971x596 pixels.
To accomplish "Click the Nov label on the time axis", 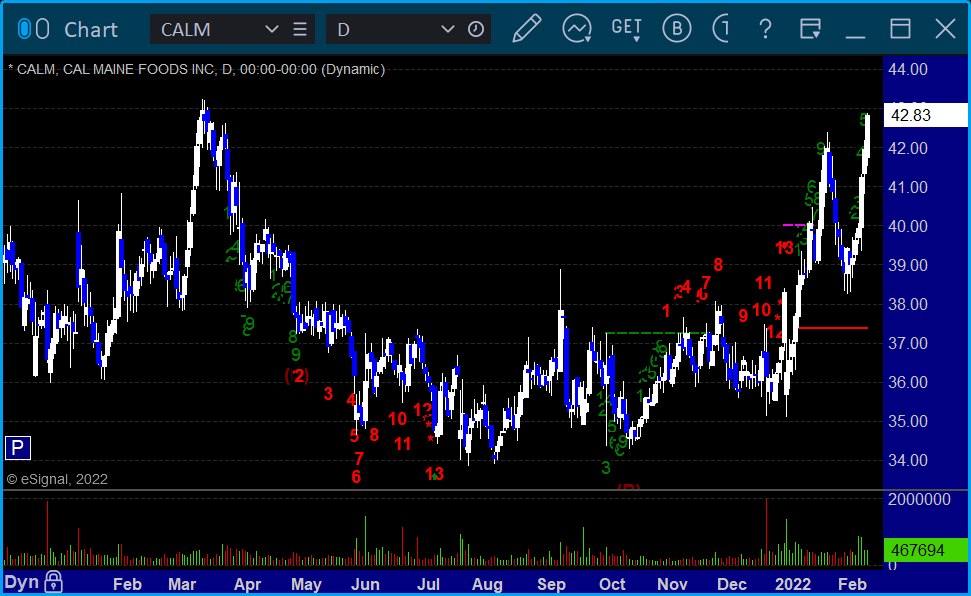I will 672,584.
